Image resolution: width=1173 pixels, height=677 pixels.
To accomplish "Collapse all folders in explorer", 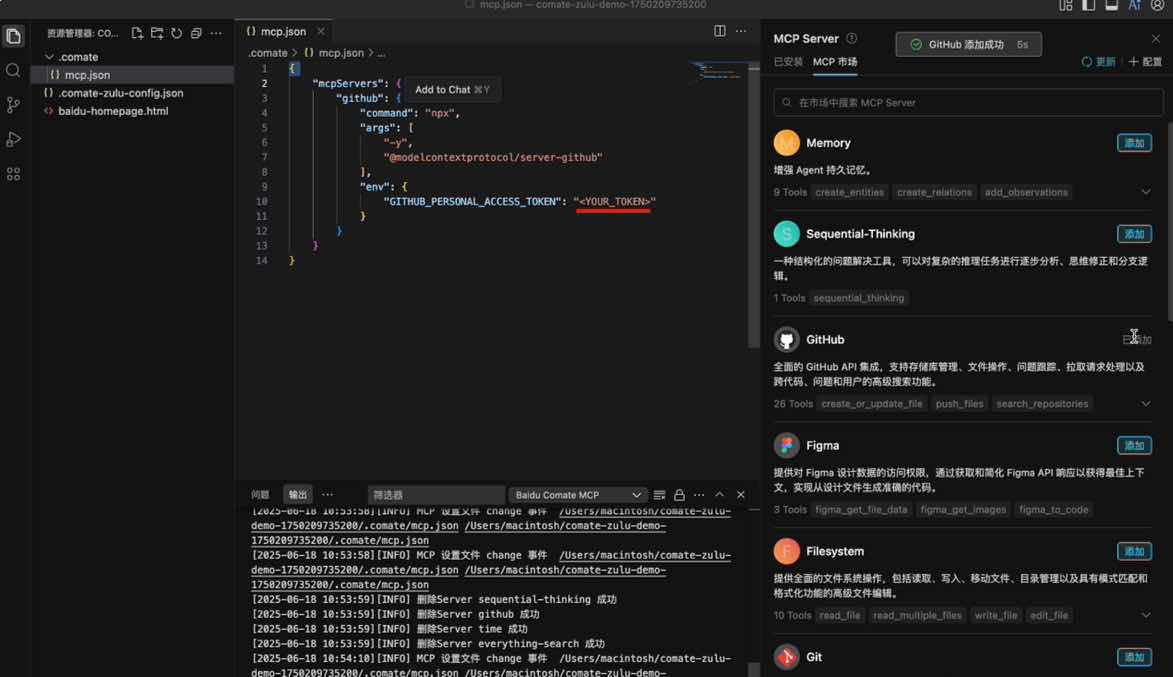I will 196,33.
